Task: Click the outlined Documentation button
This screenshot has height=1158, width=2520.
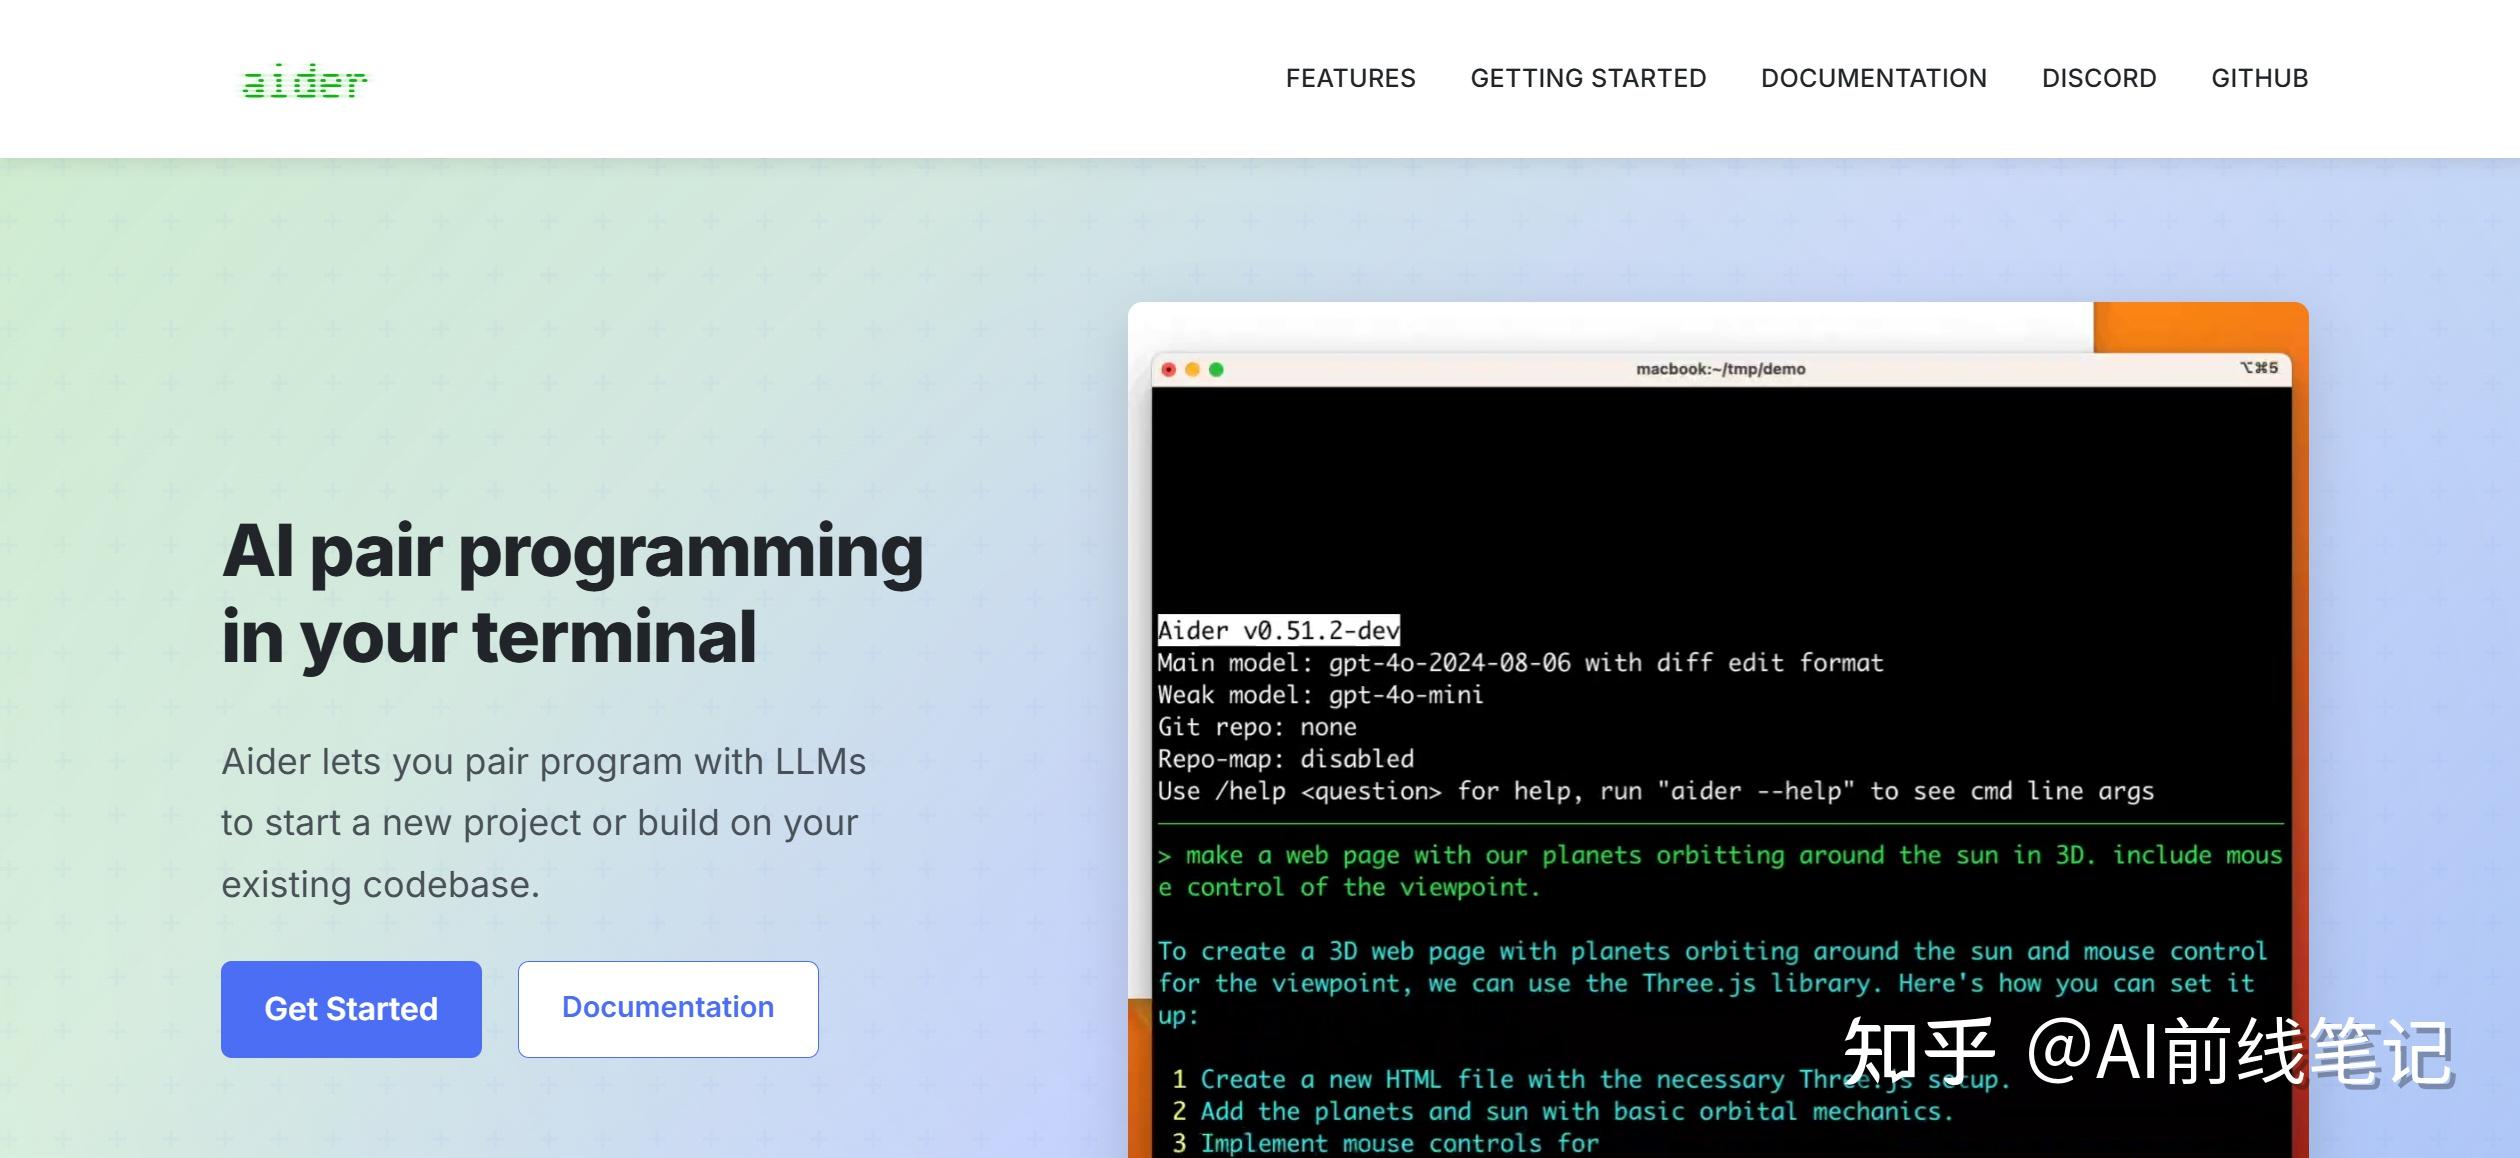Action: pos(667,1008)
